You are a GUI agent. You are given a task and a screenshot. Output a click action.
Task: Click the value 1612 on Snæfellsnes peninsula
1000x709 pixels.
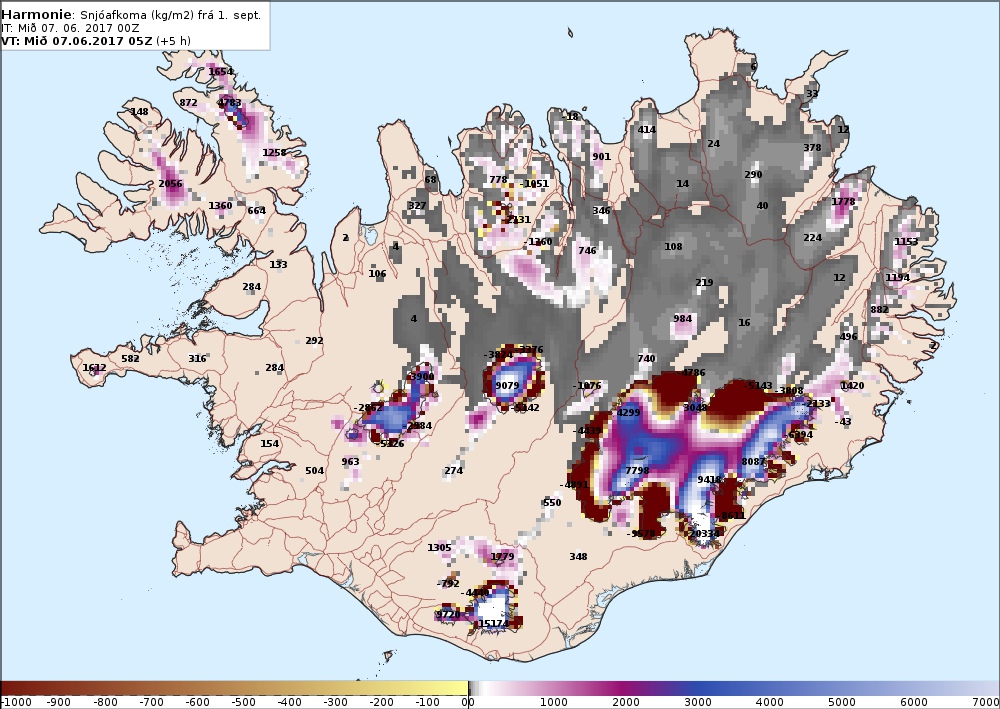coord(94,368)
